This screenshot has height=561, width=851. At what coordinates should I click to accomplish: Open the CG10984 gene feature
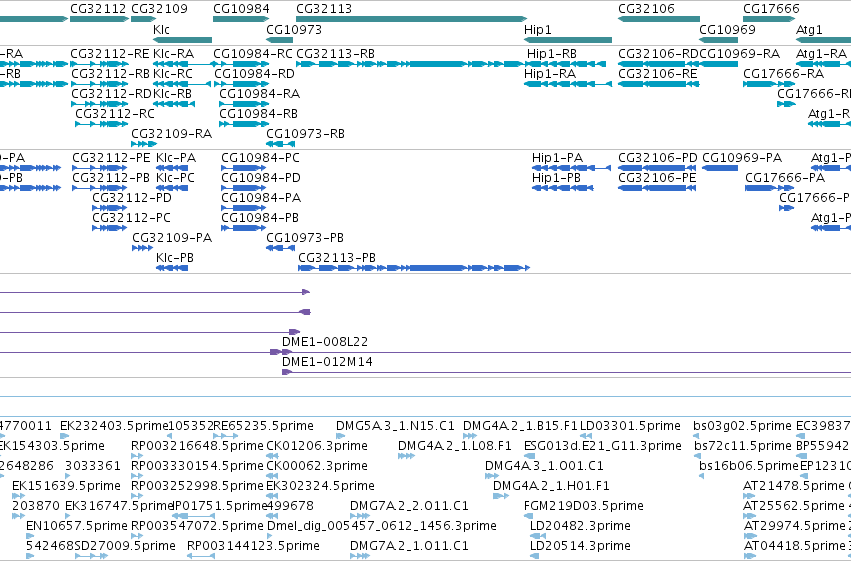(241, 20)
